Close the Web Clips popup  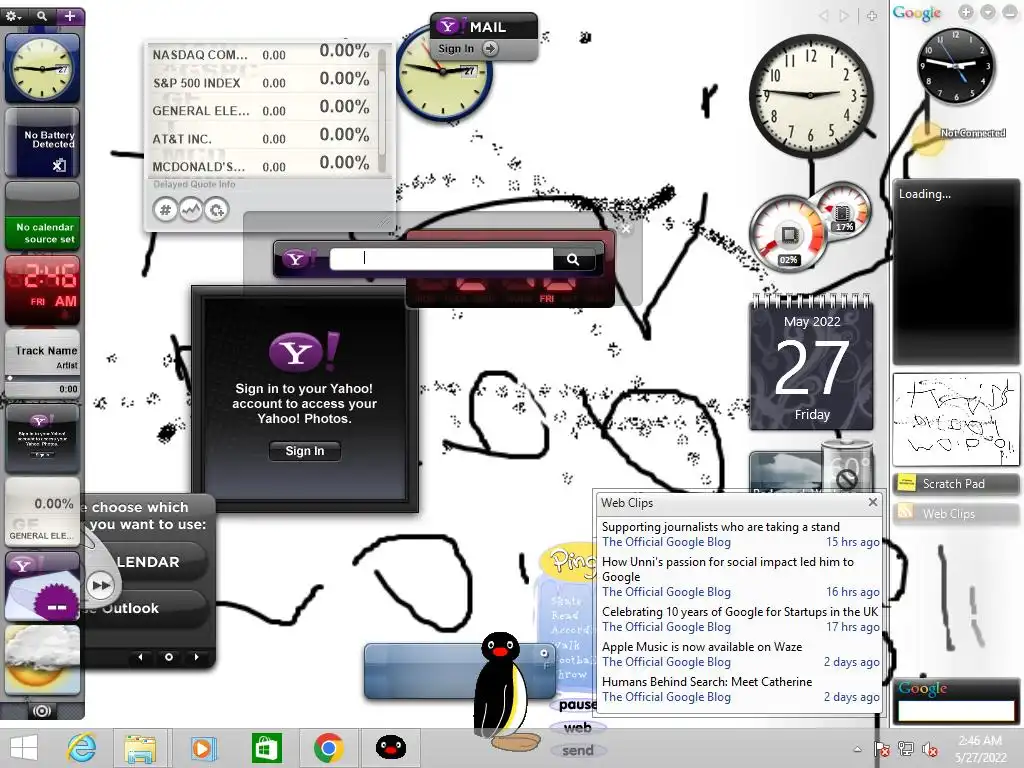(x=873, y=502)
